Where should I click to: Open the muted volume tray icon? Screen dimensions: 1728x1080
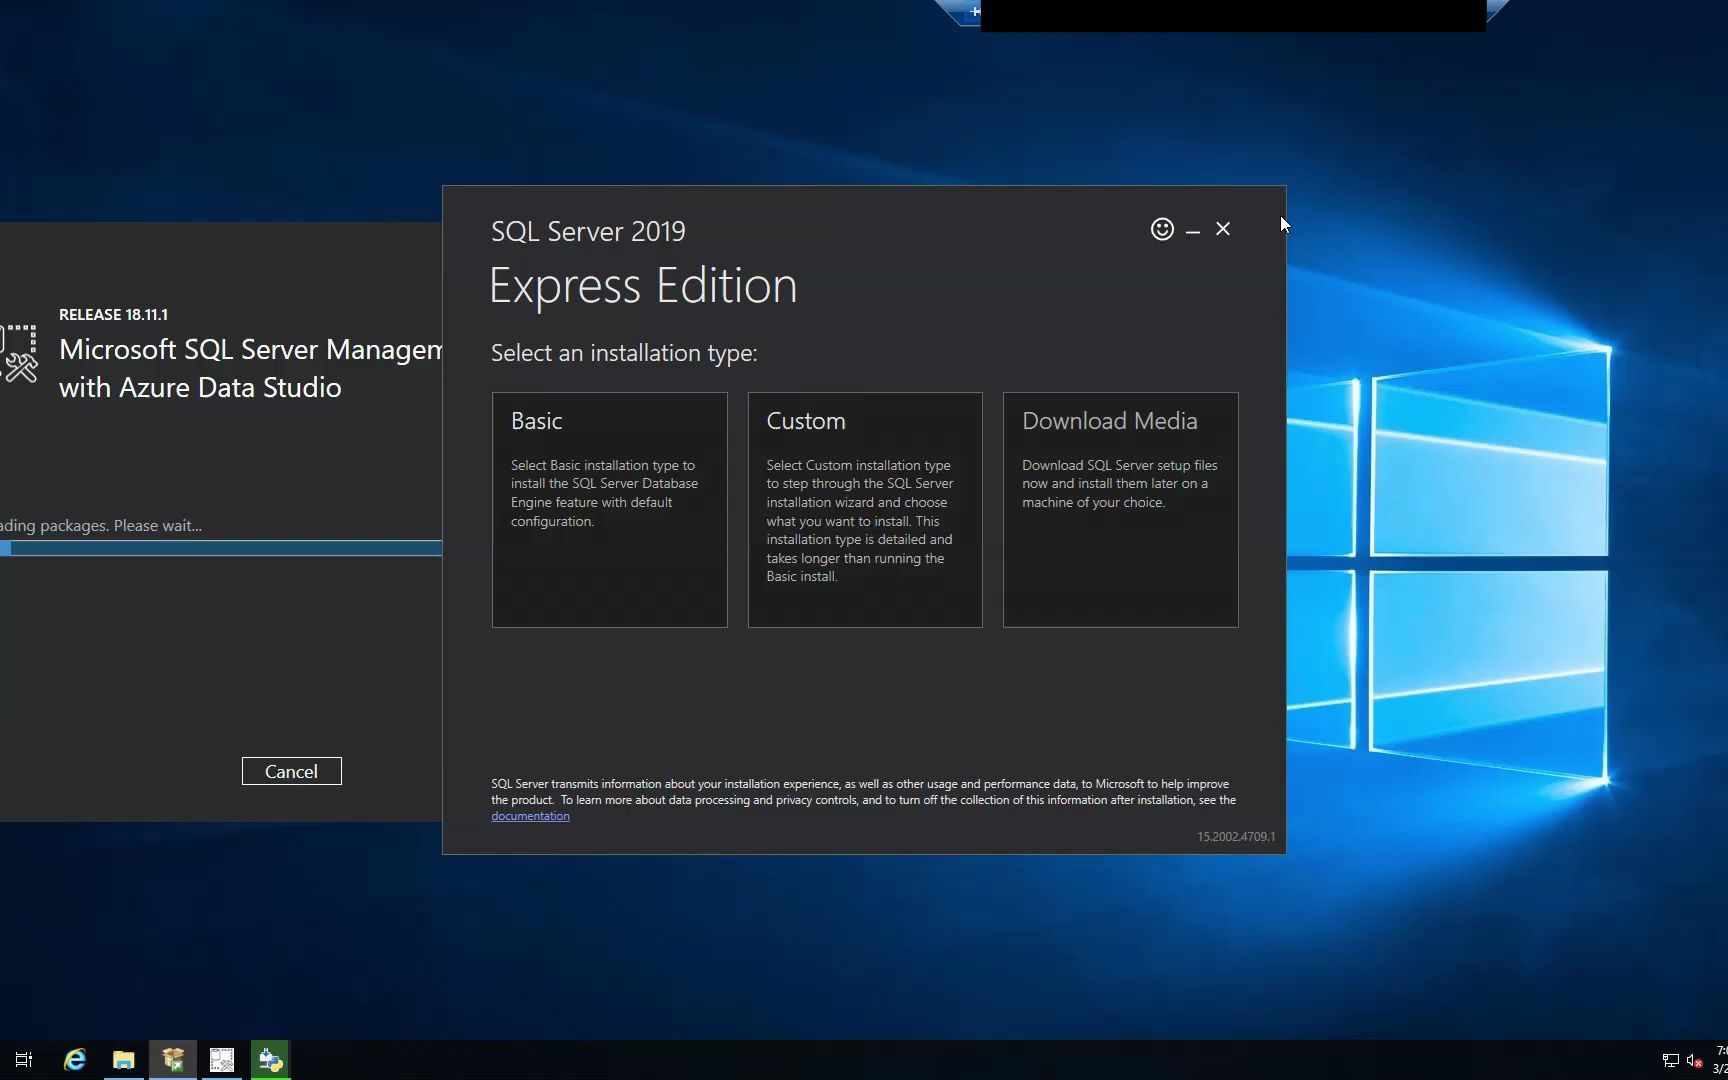(x=1694, y=1060)
